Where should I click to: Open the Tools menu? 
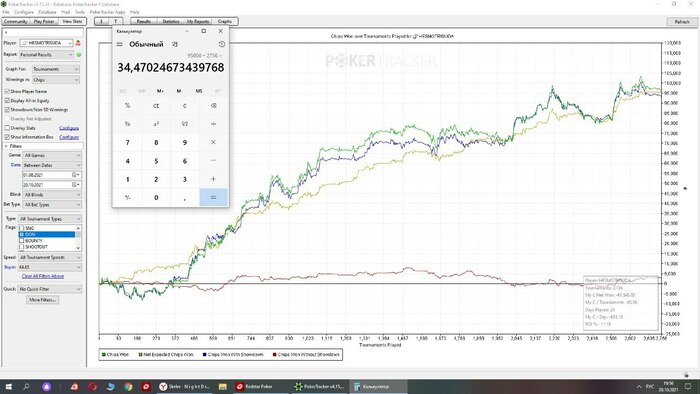coord(80,12)
